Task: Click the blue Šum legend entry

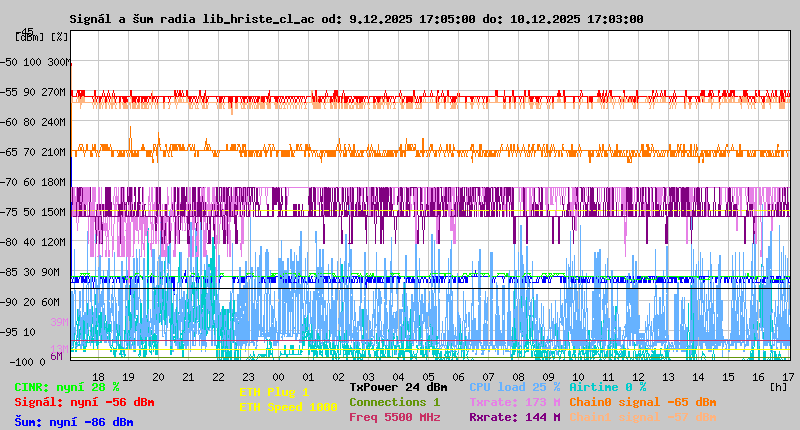Action: [74, 422]
